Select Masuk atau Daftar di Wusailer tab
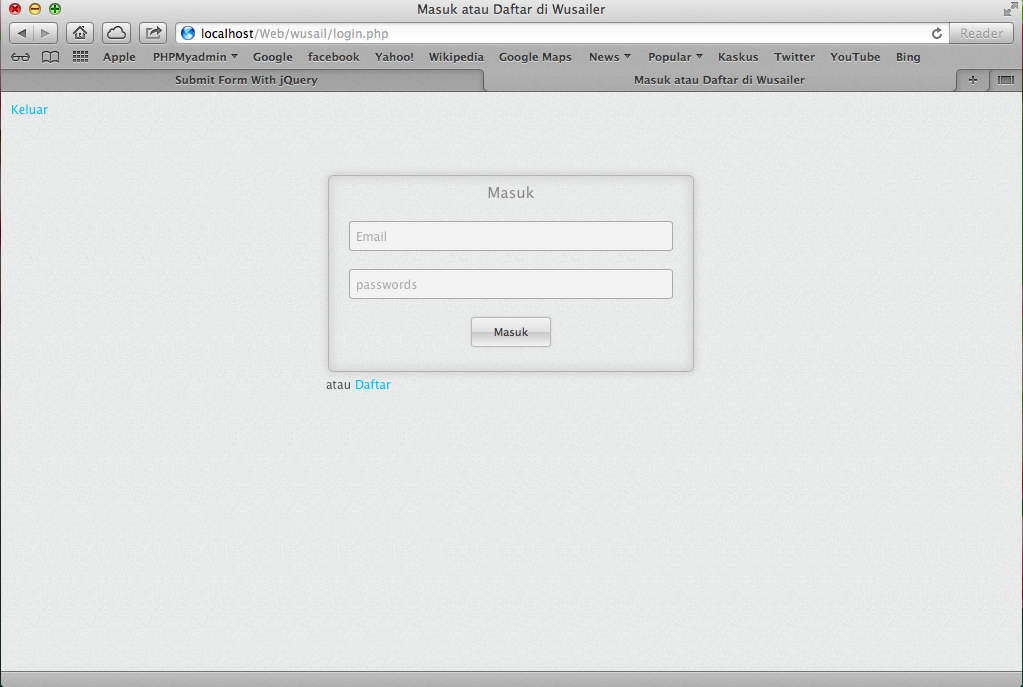1023x687 pixels. [720, 80]
